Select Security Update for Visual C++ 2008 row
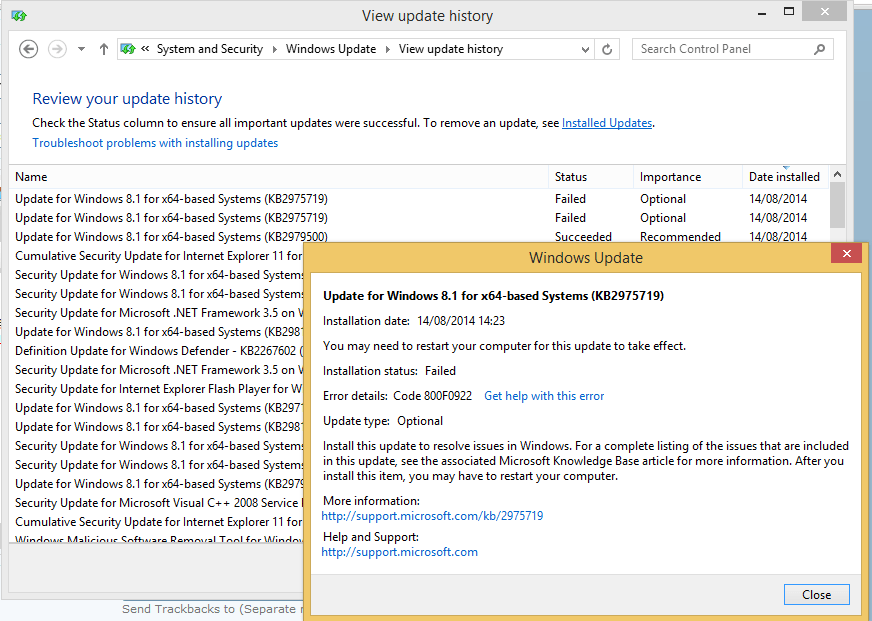 158,503
